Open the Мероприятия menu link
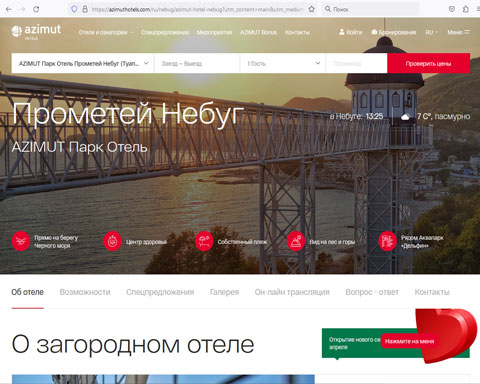This screenshot has width=480, height=384. pyautogui.click(x=214, y=32)
